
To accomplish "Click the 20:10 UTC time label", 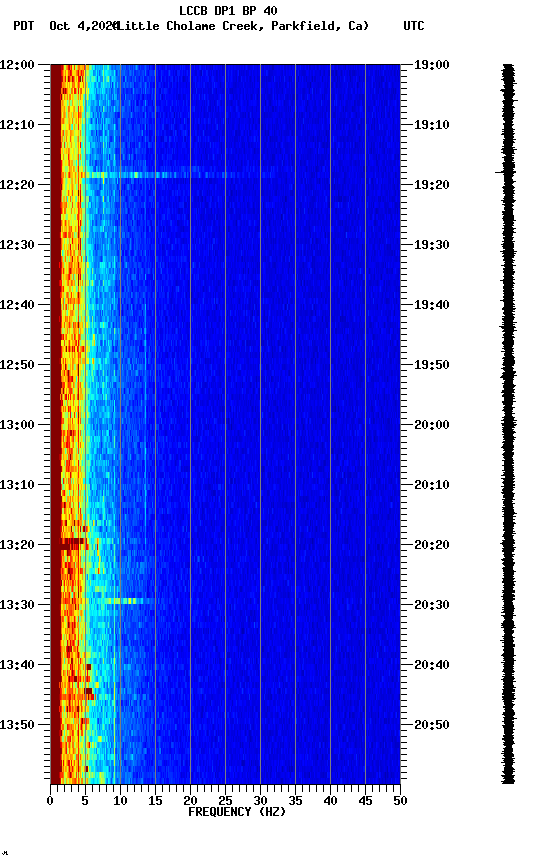I will click(432, 485).
